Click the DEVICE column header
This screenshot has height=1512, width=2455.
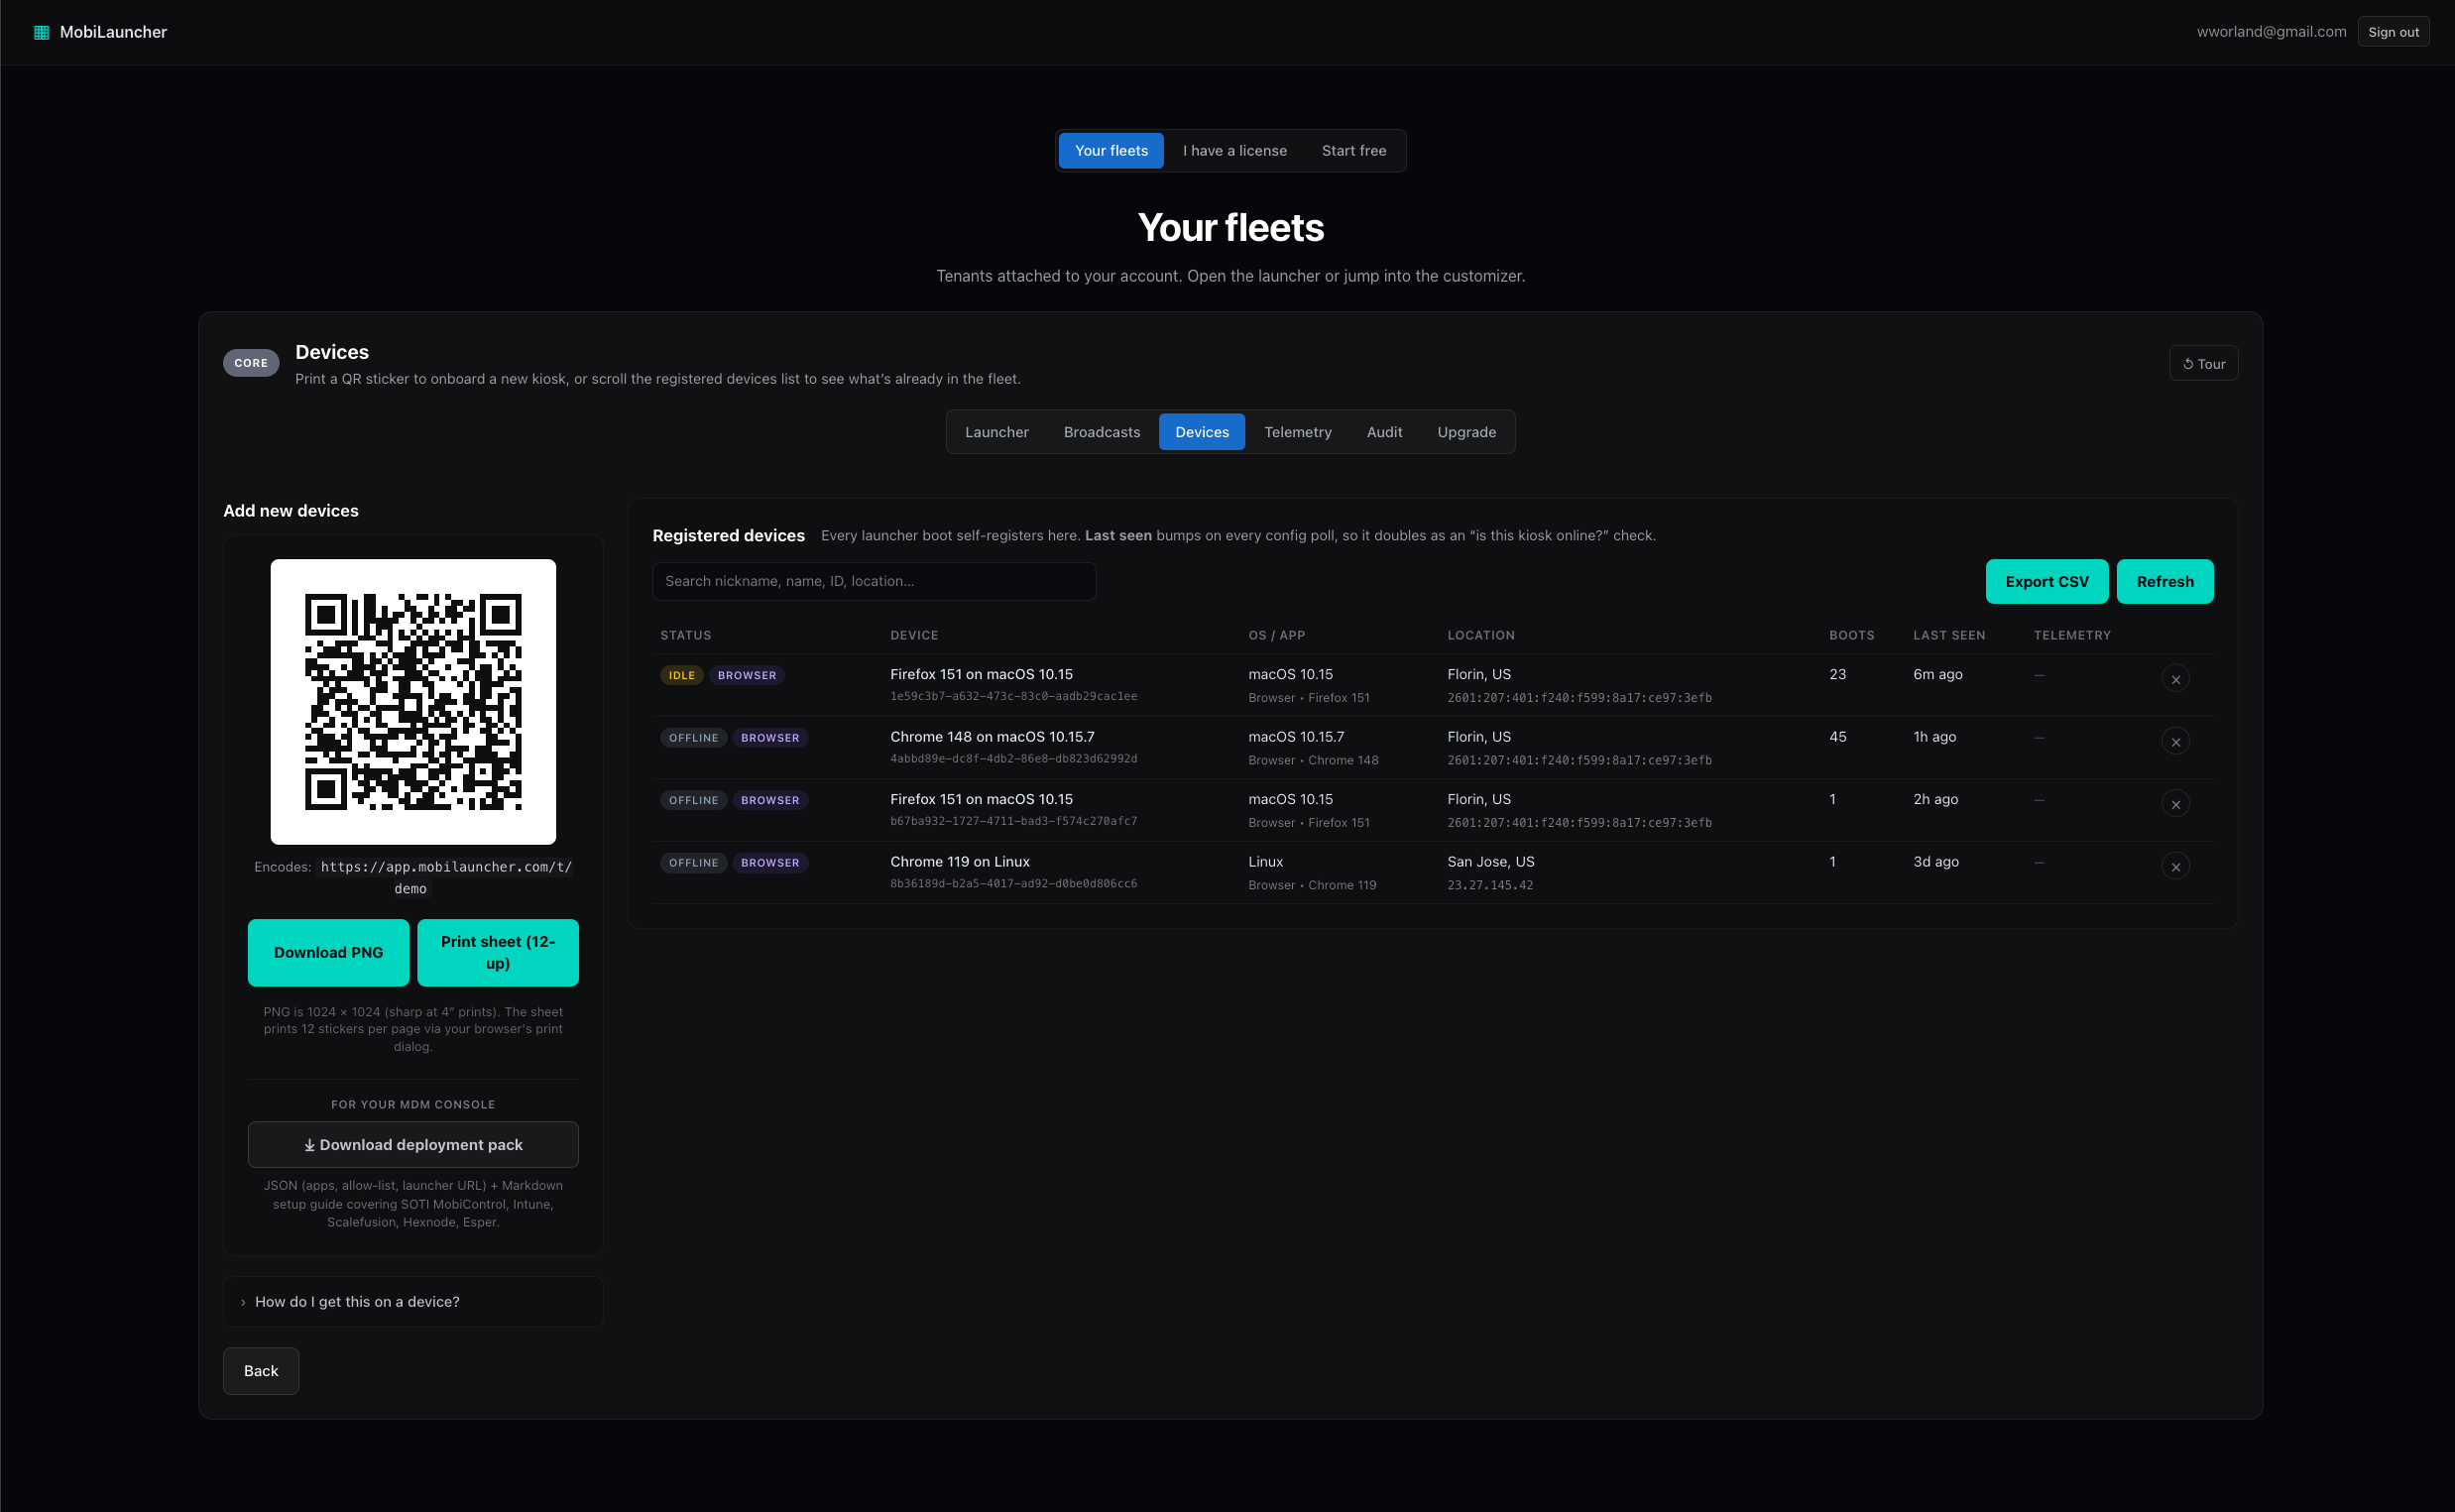[x=914, y=636]
